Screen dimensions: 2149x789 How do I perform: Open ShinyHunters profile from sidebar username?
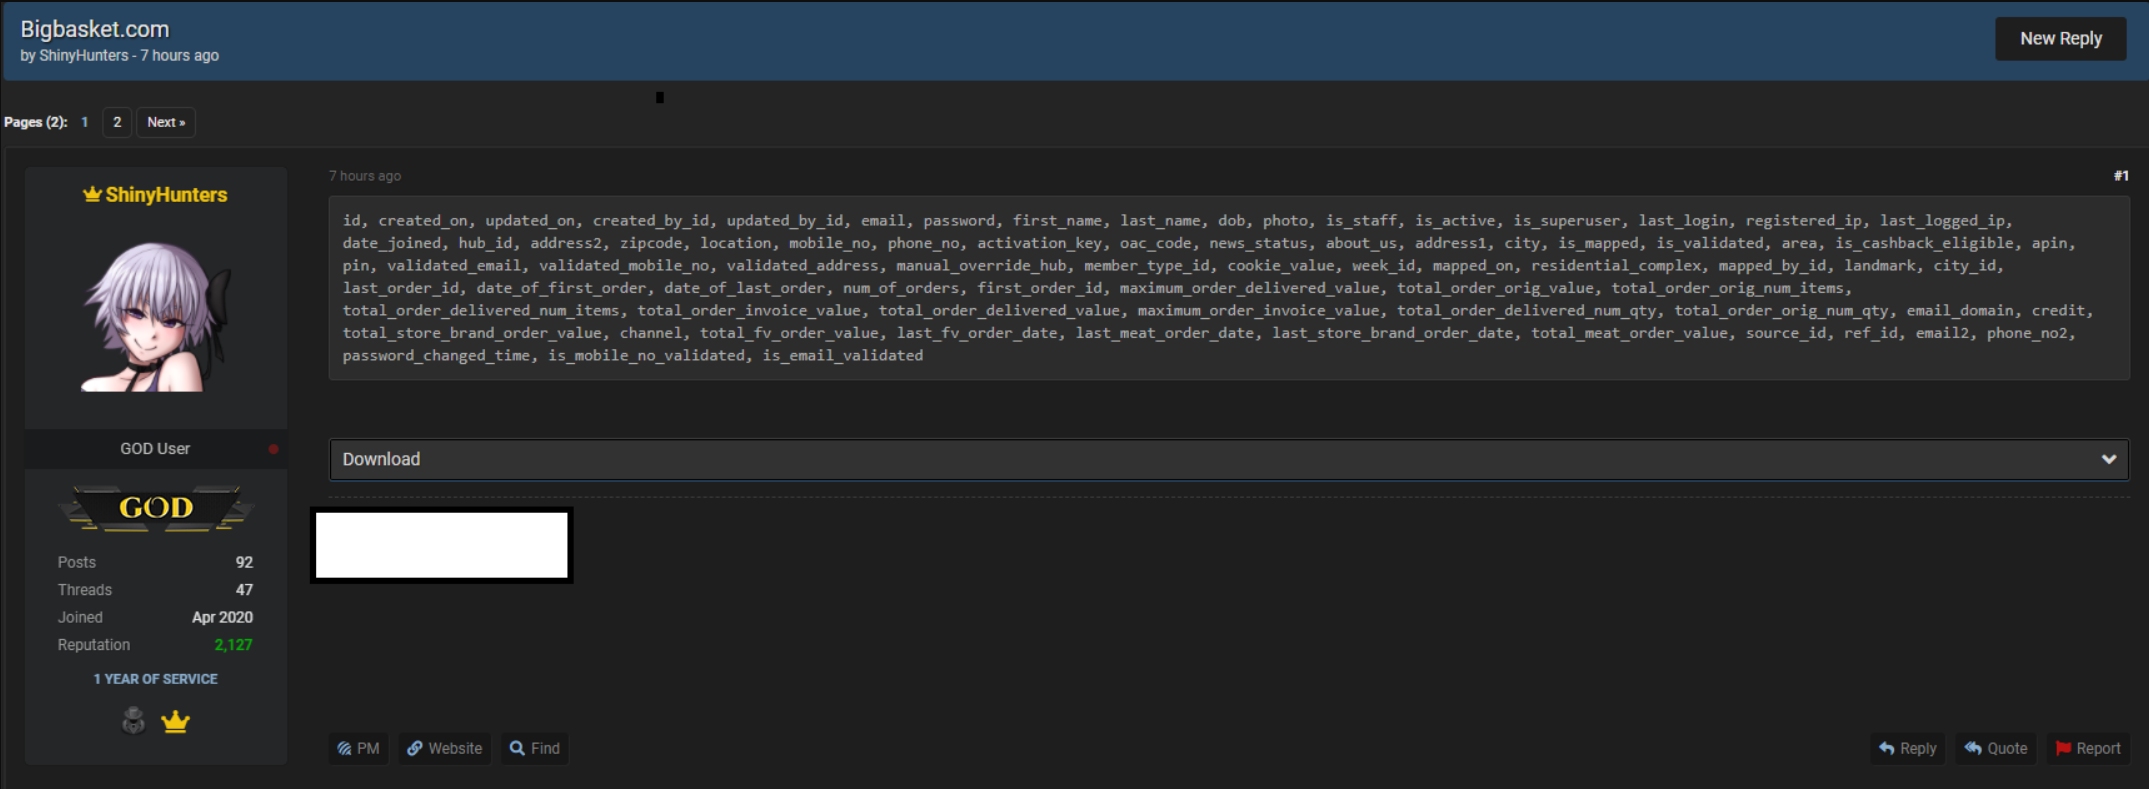[166, 195]
